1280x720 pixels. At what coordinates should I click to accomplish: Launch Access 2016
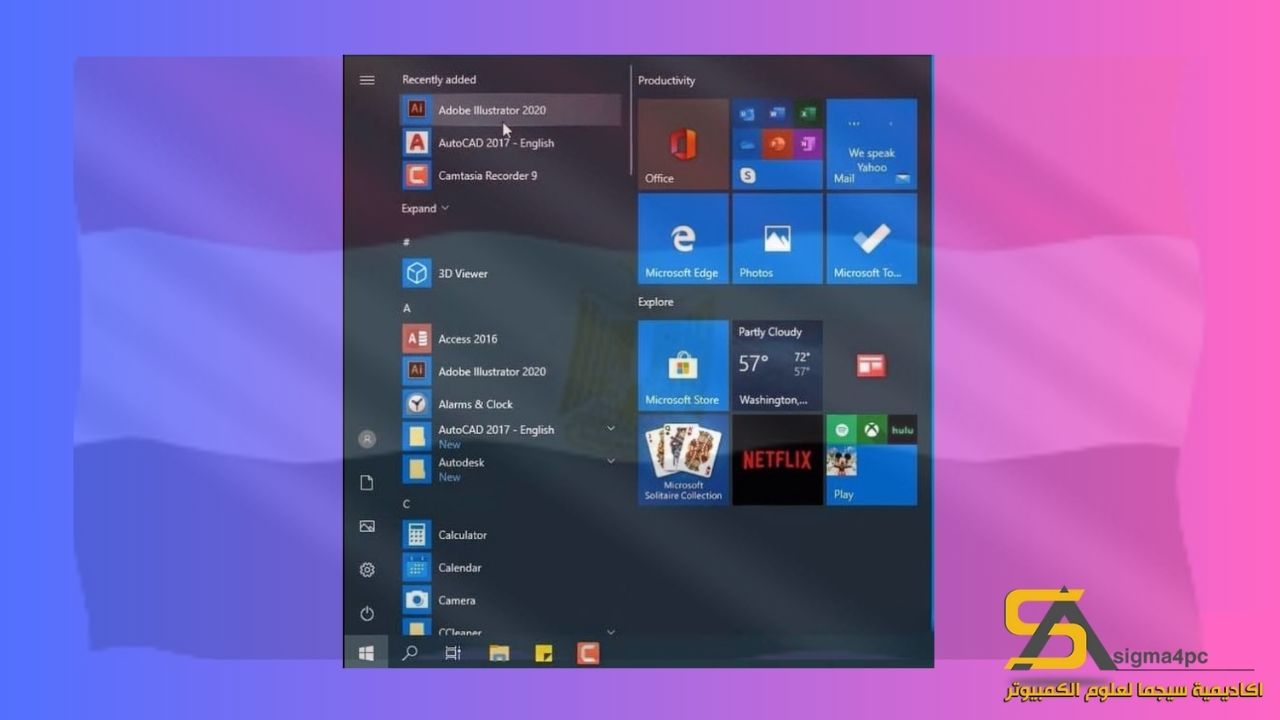(x=510, y=339)
